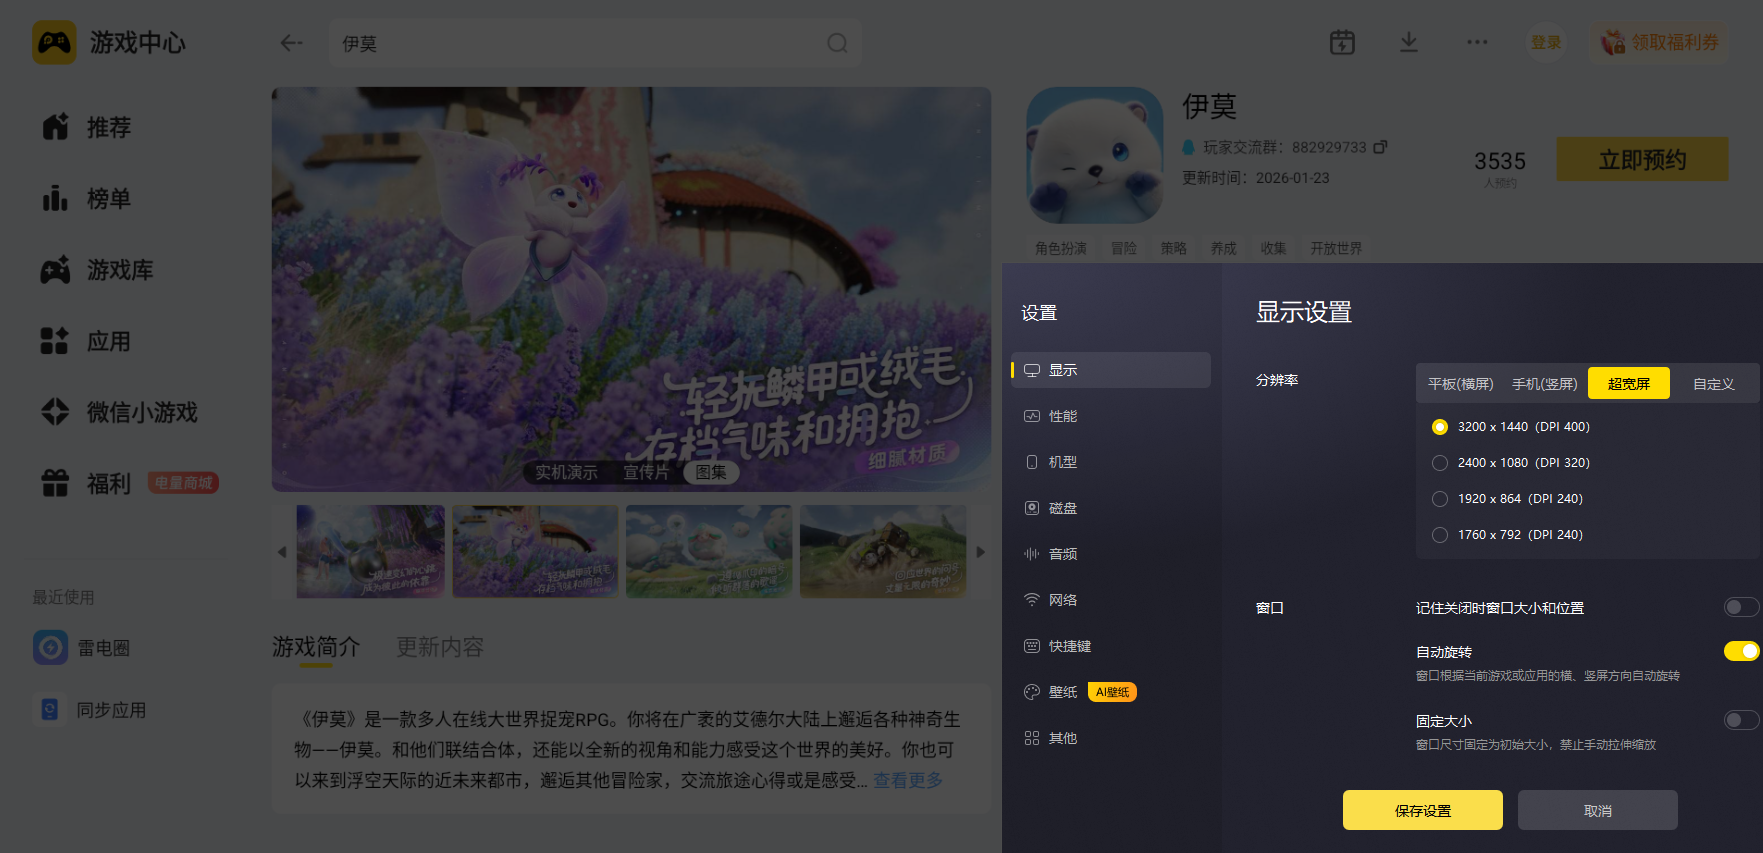Select 磁盘 settings category
1763x853 pixels.
pos(1111,508)
